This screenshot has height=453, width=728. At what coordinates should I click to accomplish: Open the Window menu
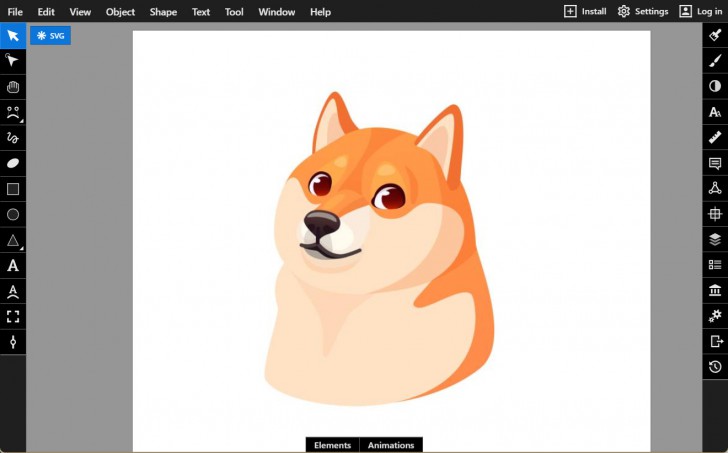(x=277, y=12)
